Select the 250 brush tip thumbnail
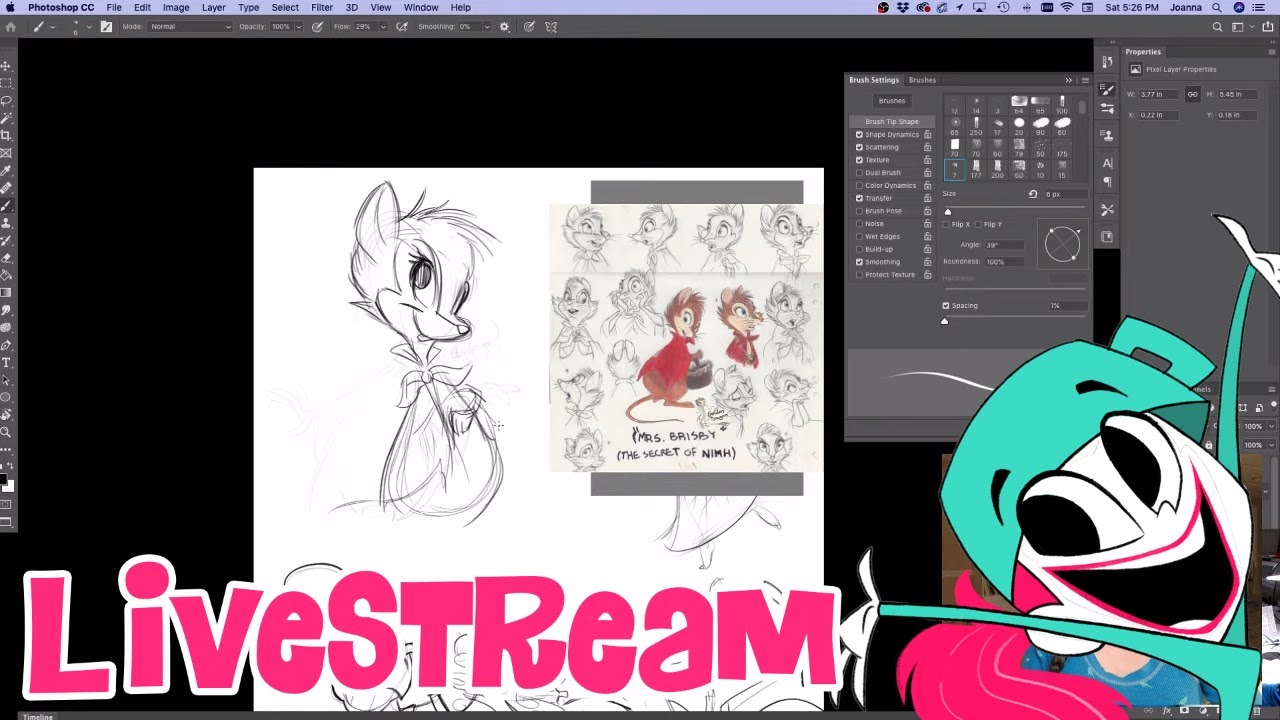The image size is (1280, 720). (976, 126)
